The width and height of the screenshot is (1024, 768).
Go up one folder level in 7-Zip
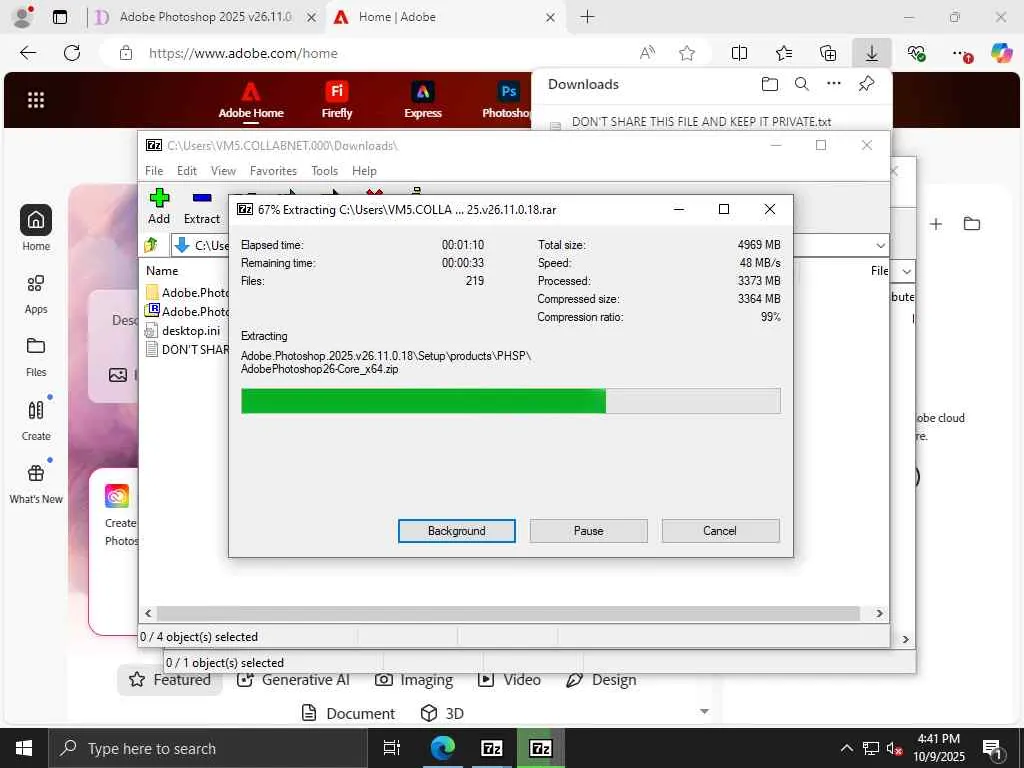[x=151, y=245]
